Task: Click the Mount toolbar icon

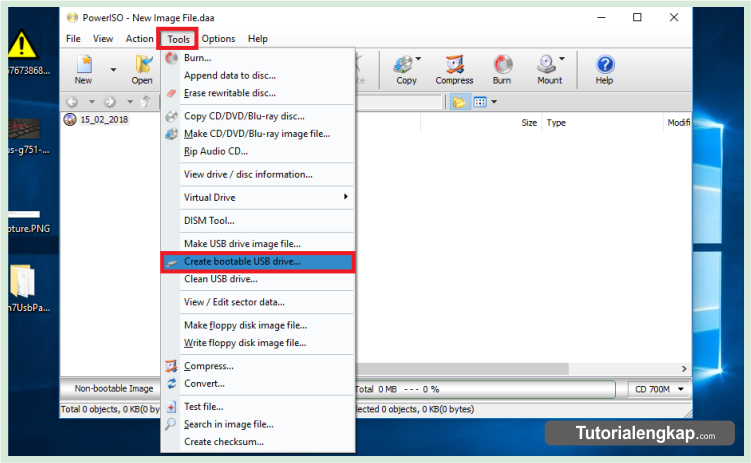Action: (549, 69)
